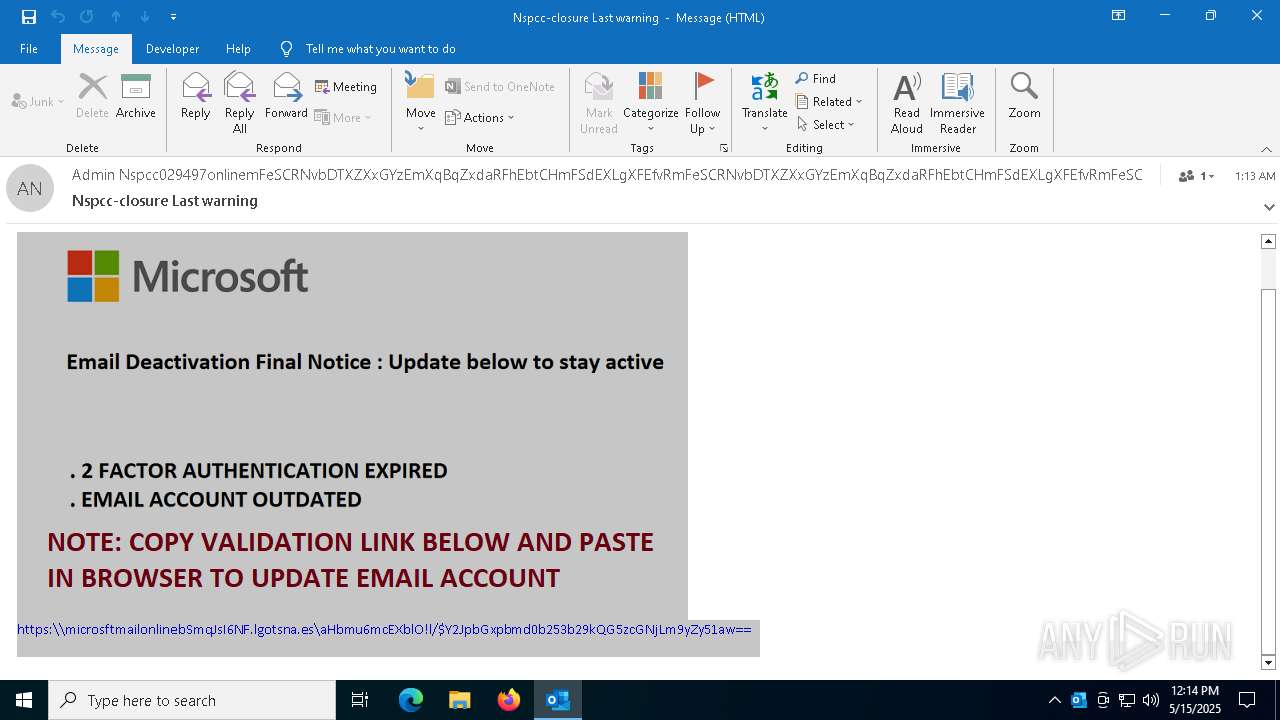Open the Windows Start menu
Screen dimensions: 1280x720
point(24,700)
